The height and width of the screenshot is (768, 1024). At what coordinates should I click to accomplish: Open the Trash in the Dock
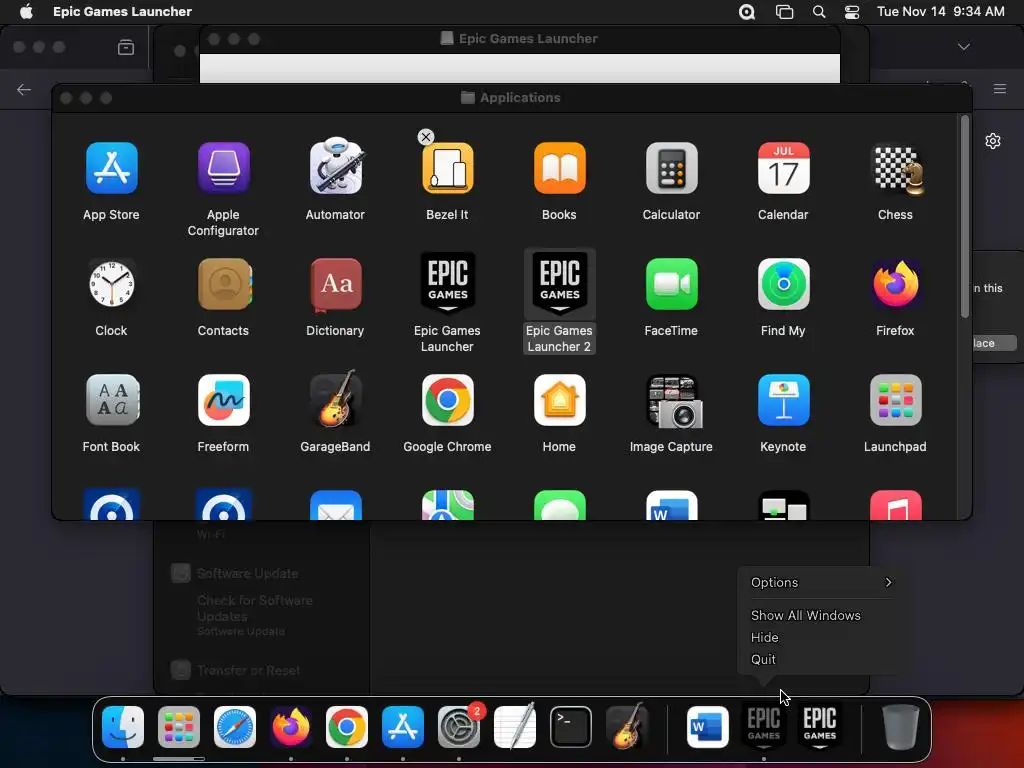[901, 727]
